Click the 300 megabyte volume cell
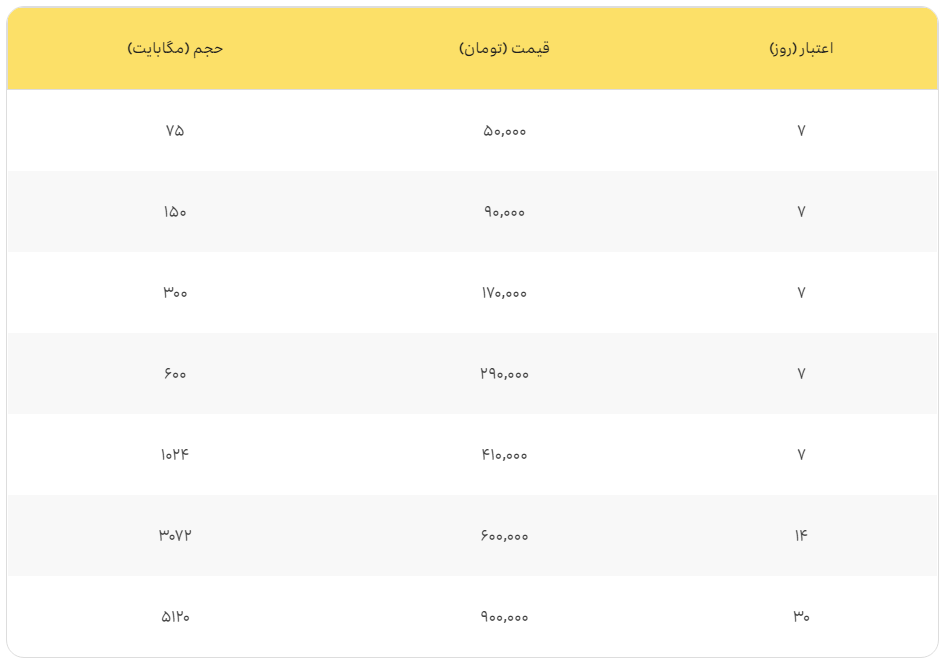This screenshot has height=663, width=951. (x=175, y=292)
